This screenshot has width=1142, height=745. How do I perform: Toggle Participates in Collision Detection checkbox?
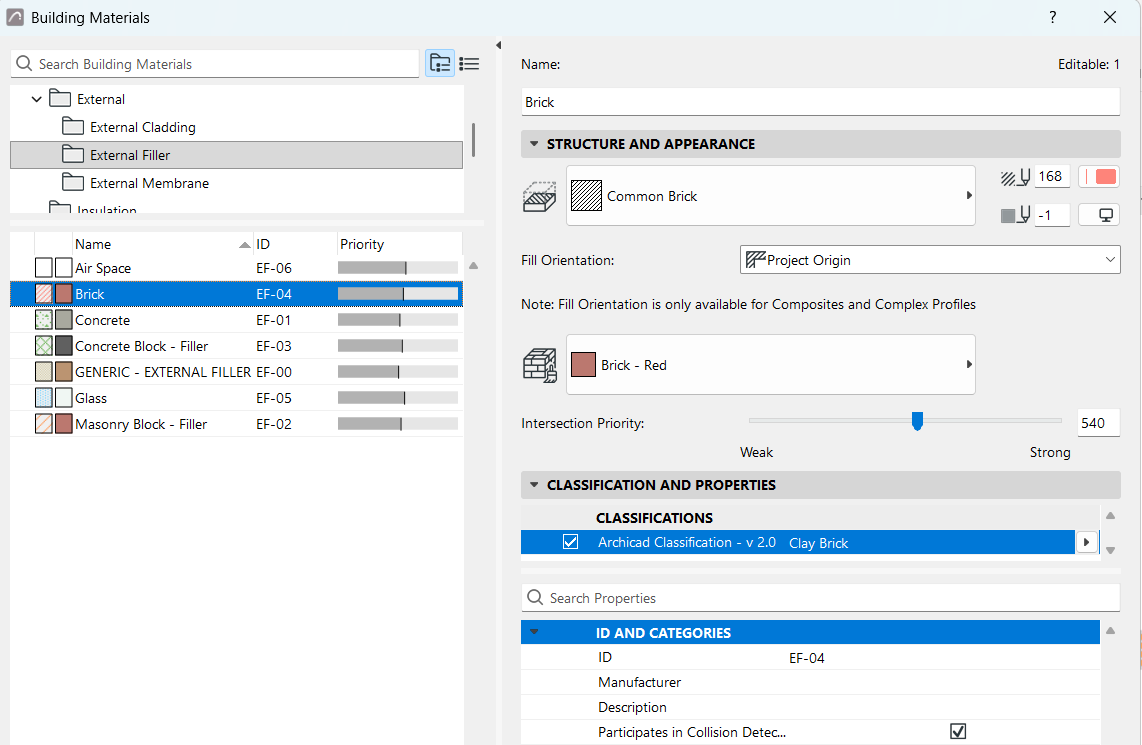(958, 731)
